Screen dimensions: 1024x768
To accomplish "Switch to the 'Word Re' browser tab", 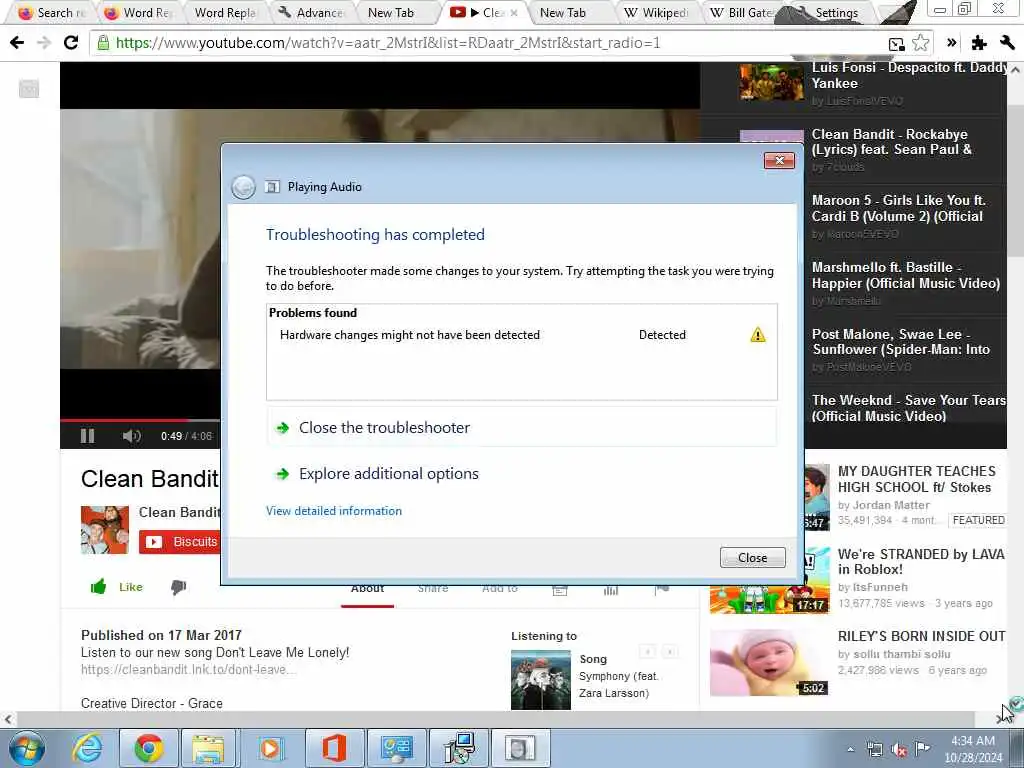I will coord(140,12).
